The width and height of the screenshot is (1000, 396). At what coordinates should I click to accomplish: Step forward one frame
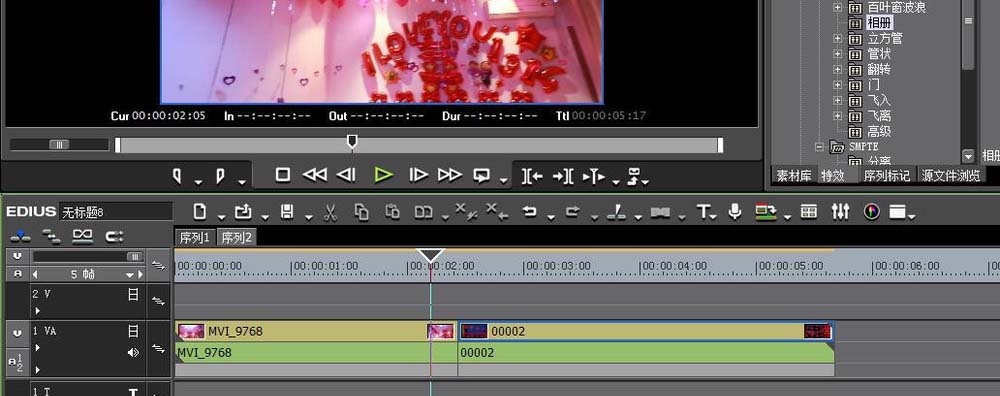[x=418, y=175]
